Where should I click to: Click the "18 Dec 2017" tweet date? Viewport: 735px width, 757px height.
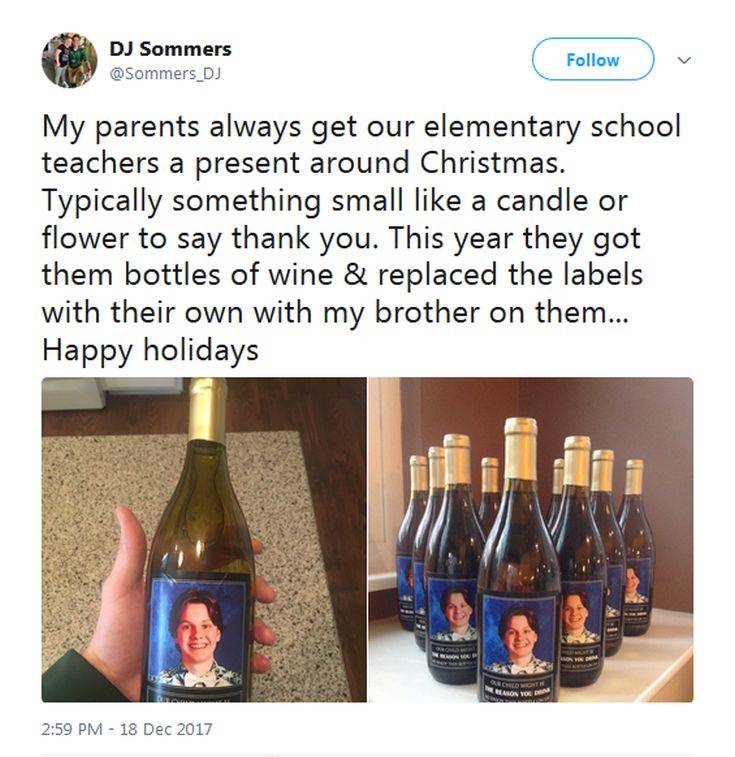(170, 729)
